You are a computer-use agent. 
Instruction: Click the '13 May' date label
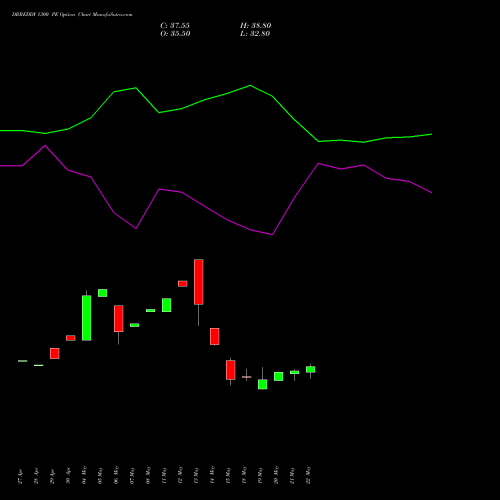tap(196, 475)
